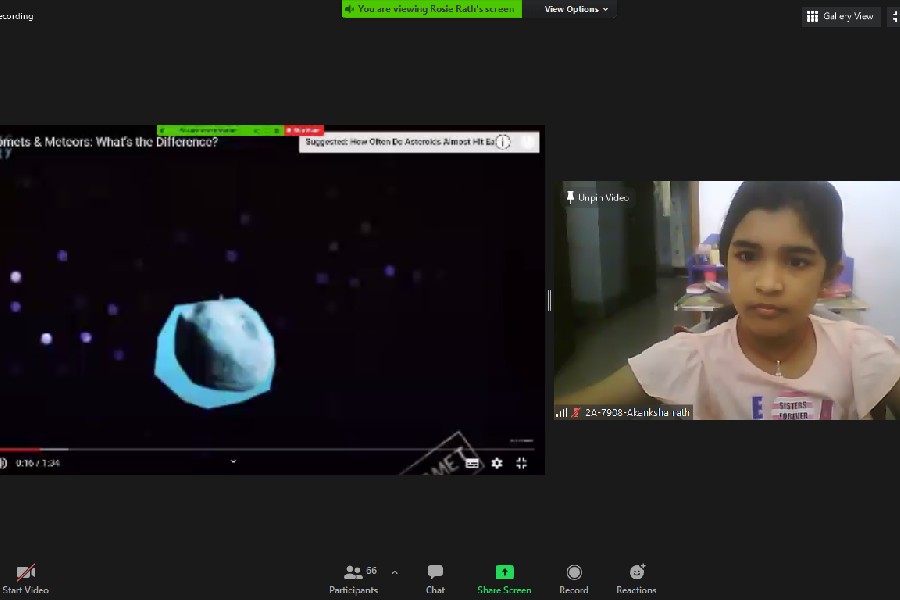This screenshot has width=900, height=600.
Task: Click the chevron below the video timeline
Action: [x=233, y=462]
